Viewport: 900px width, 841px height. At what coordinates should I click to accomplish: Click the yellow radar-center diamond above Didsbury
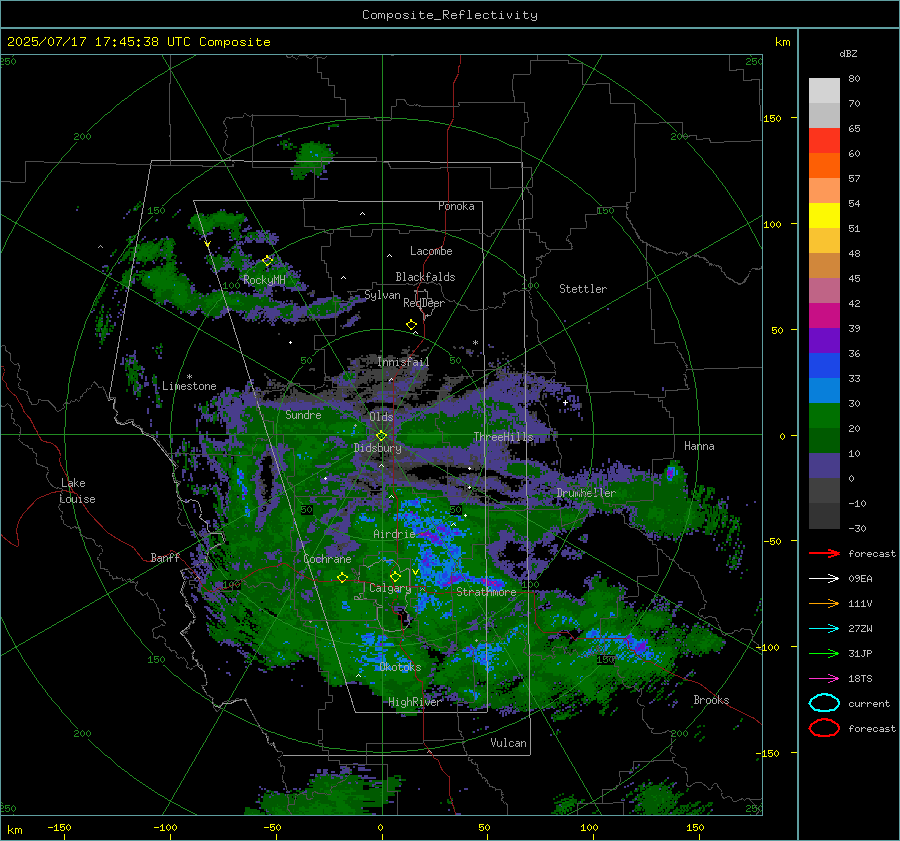tap(381, 436)
